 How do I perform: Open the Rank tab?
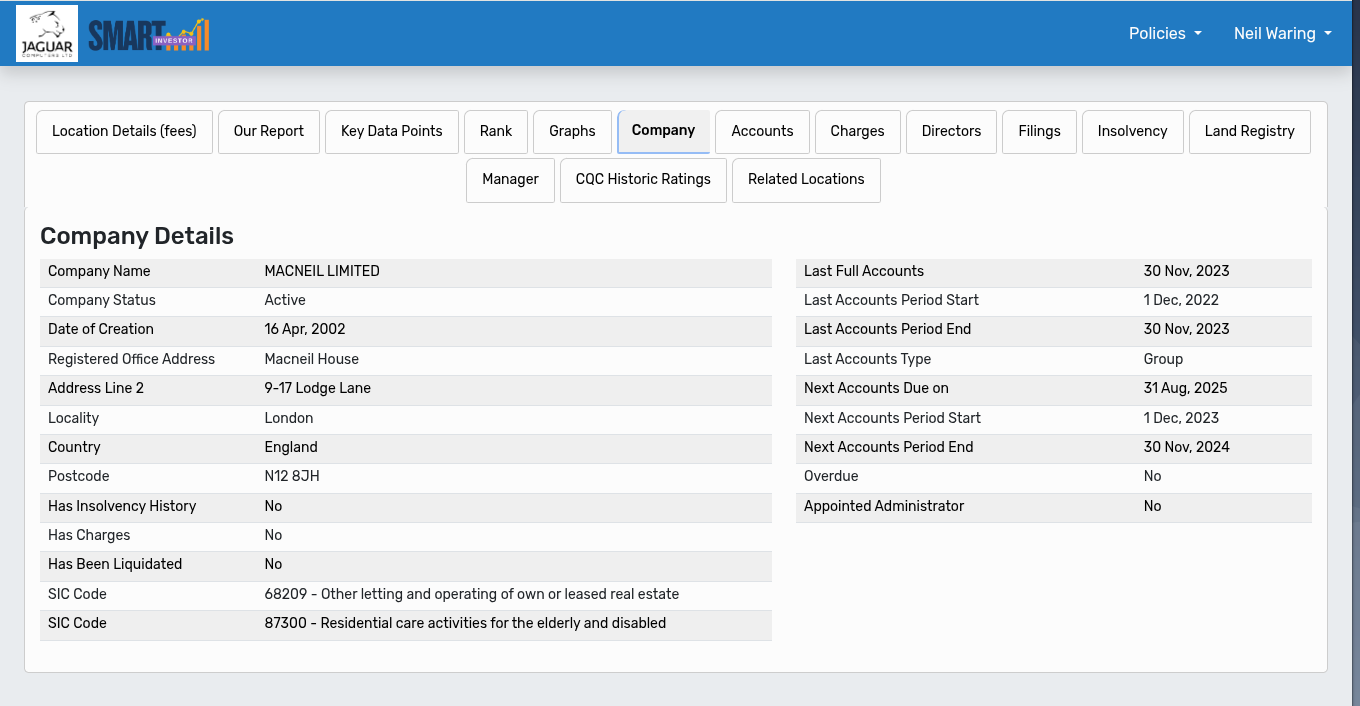(495, 131)
